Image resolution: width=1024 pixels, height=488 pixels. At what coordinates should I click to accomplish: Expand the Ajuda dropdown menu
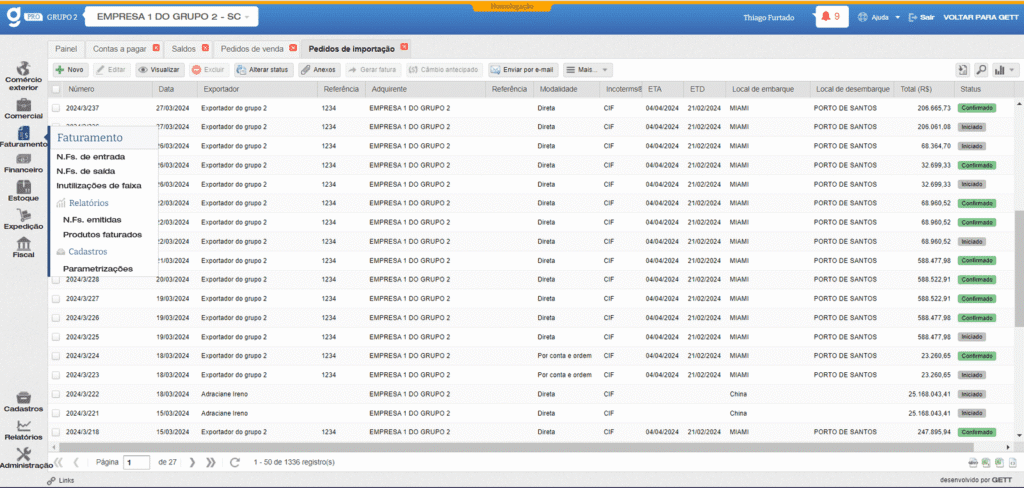(x=875, y=17)
